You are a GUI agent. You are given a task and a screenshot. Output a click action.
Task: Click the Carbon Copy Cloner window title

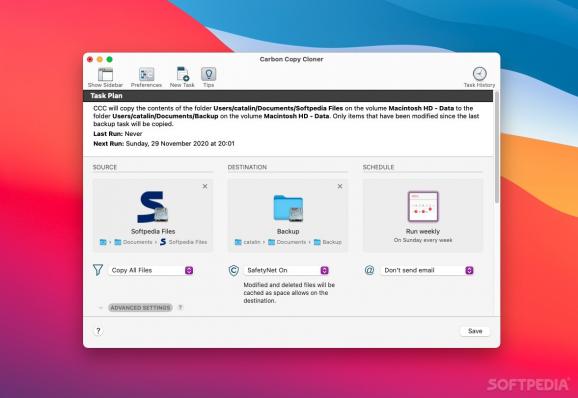coord(291,59)
